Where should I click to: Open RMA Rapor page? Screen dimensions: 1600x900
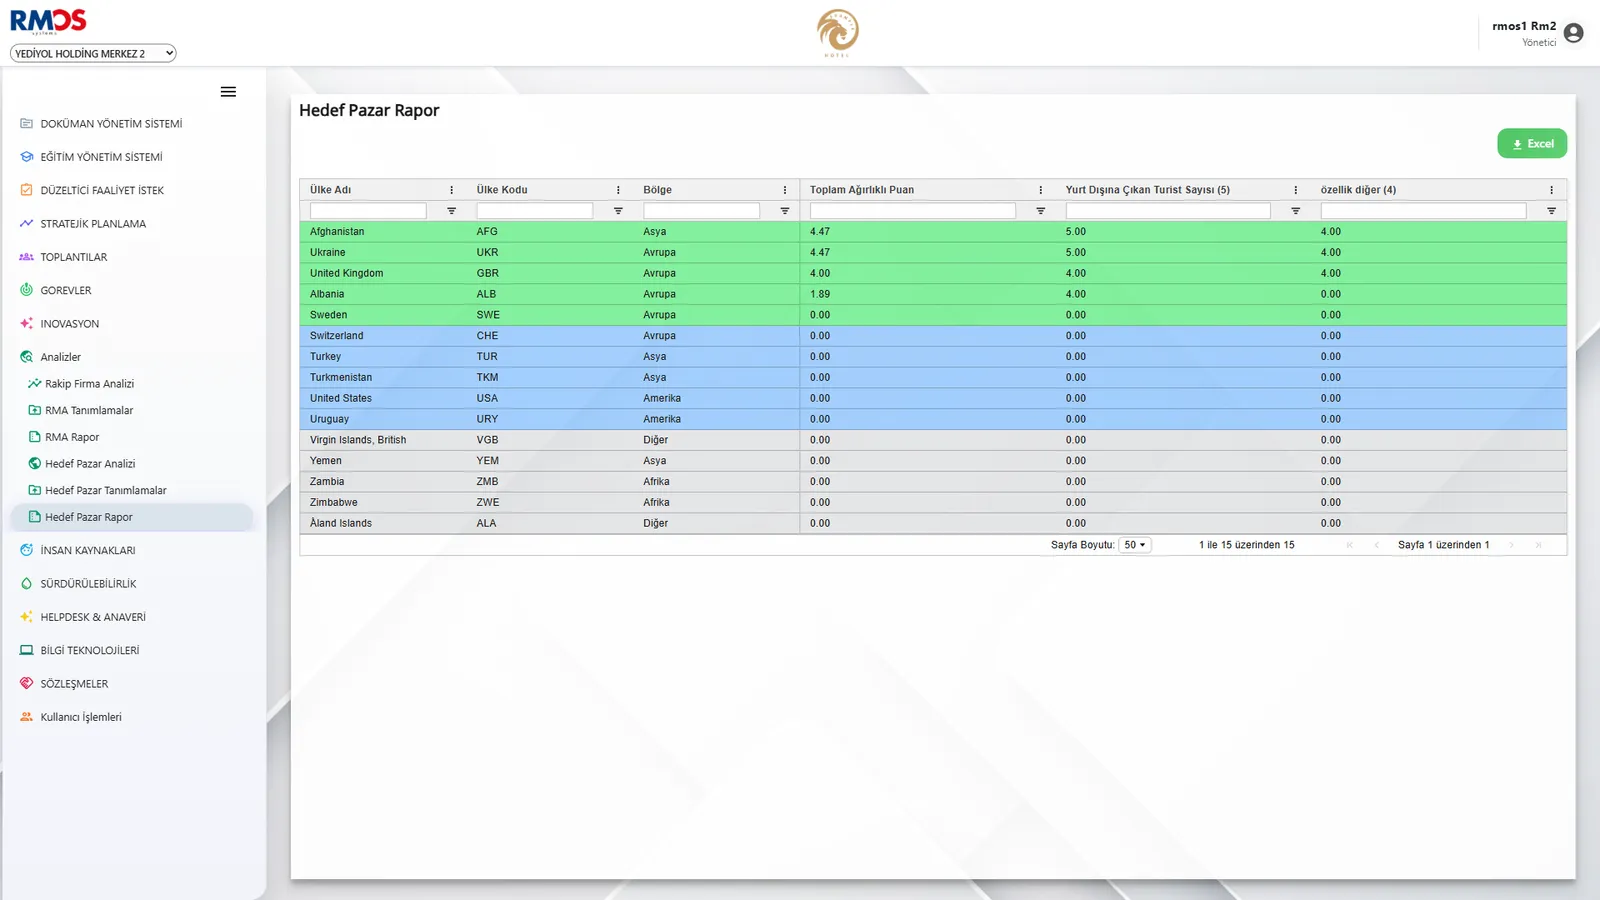click(72, 437)
